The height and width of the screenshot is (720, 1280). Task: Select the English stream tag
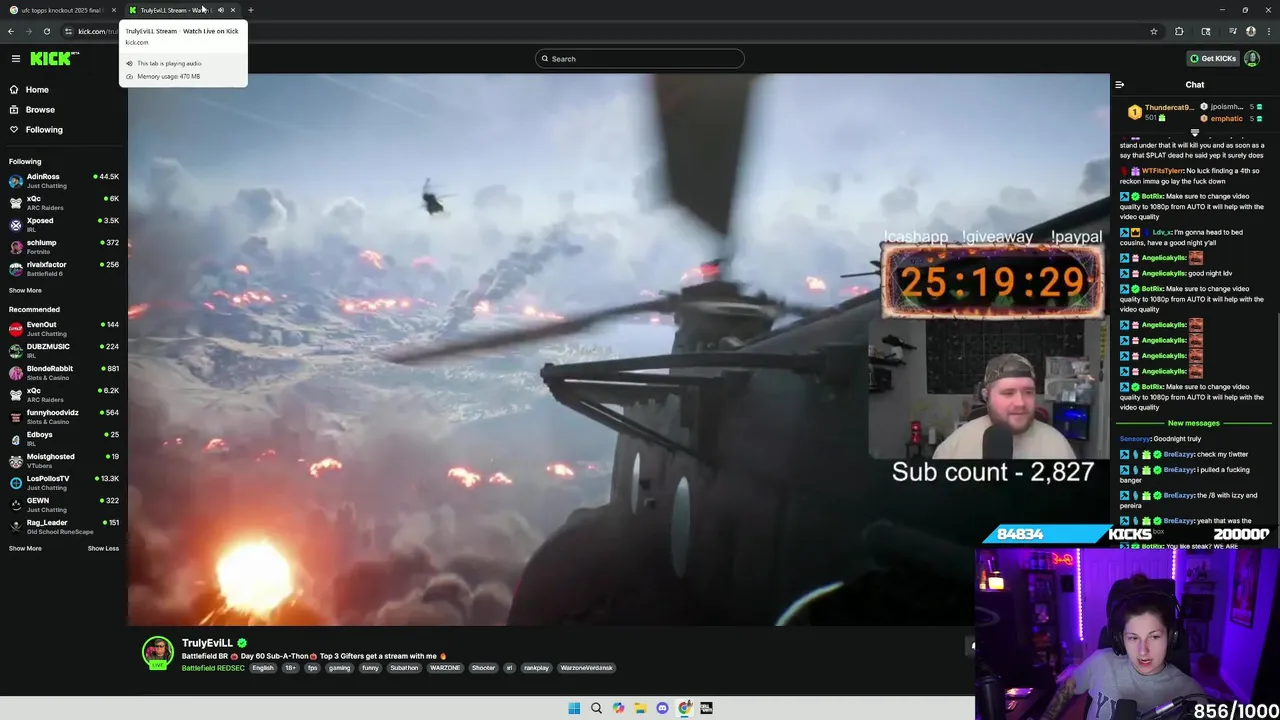[x=263, y=668]
